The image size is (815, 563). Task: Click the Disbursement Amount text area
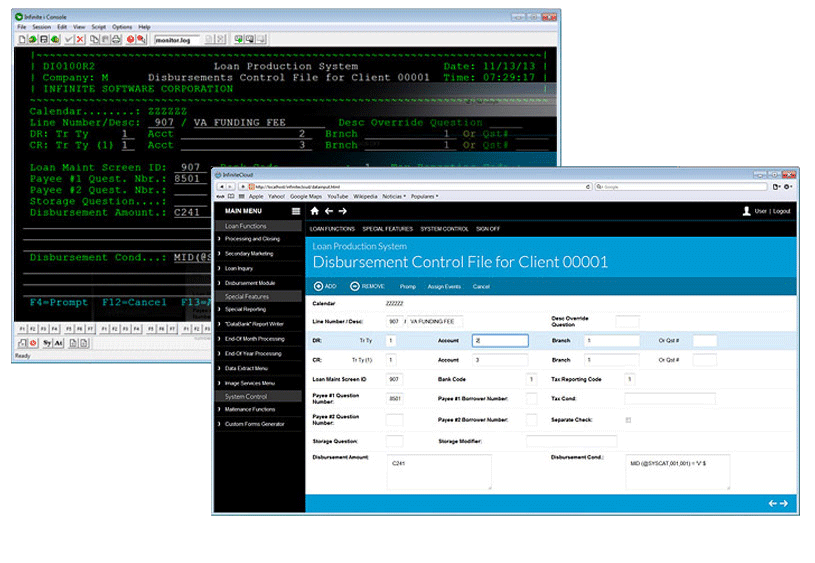439,472
